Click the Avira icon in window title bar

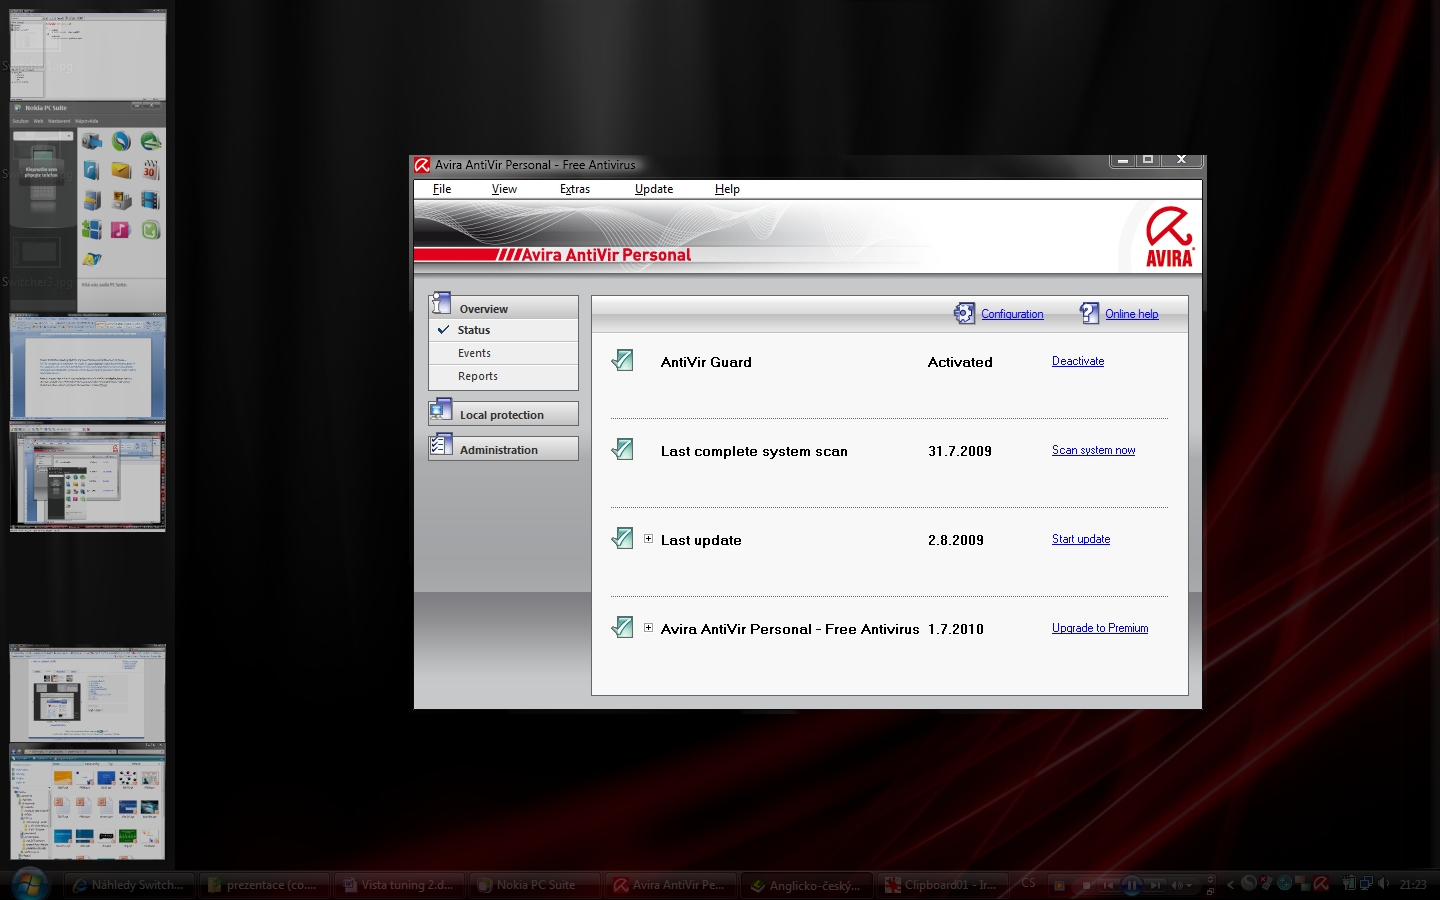point(423,165)
